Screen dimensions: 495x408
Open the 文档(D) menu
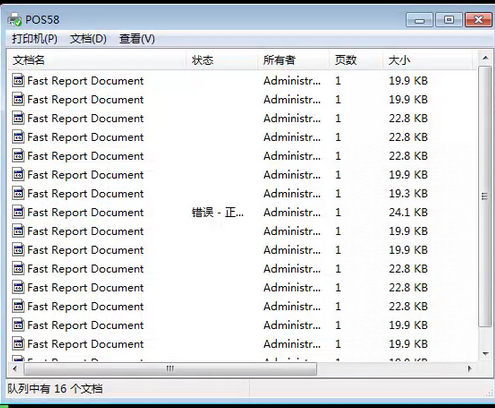[x=88, y=39]
